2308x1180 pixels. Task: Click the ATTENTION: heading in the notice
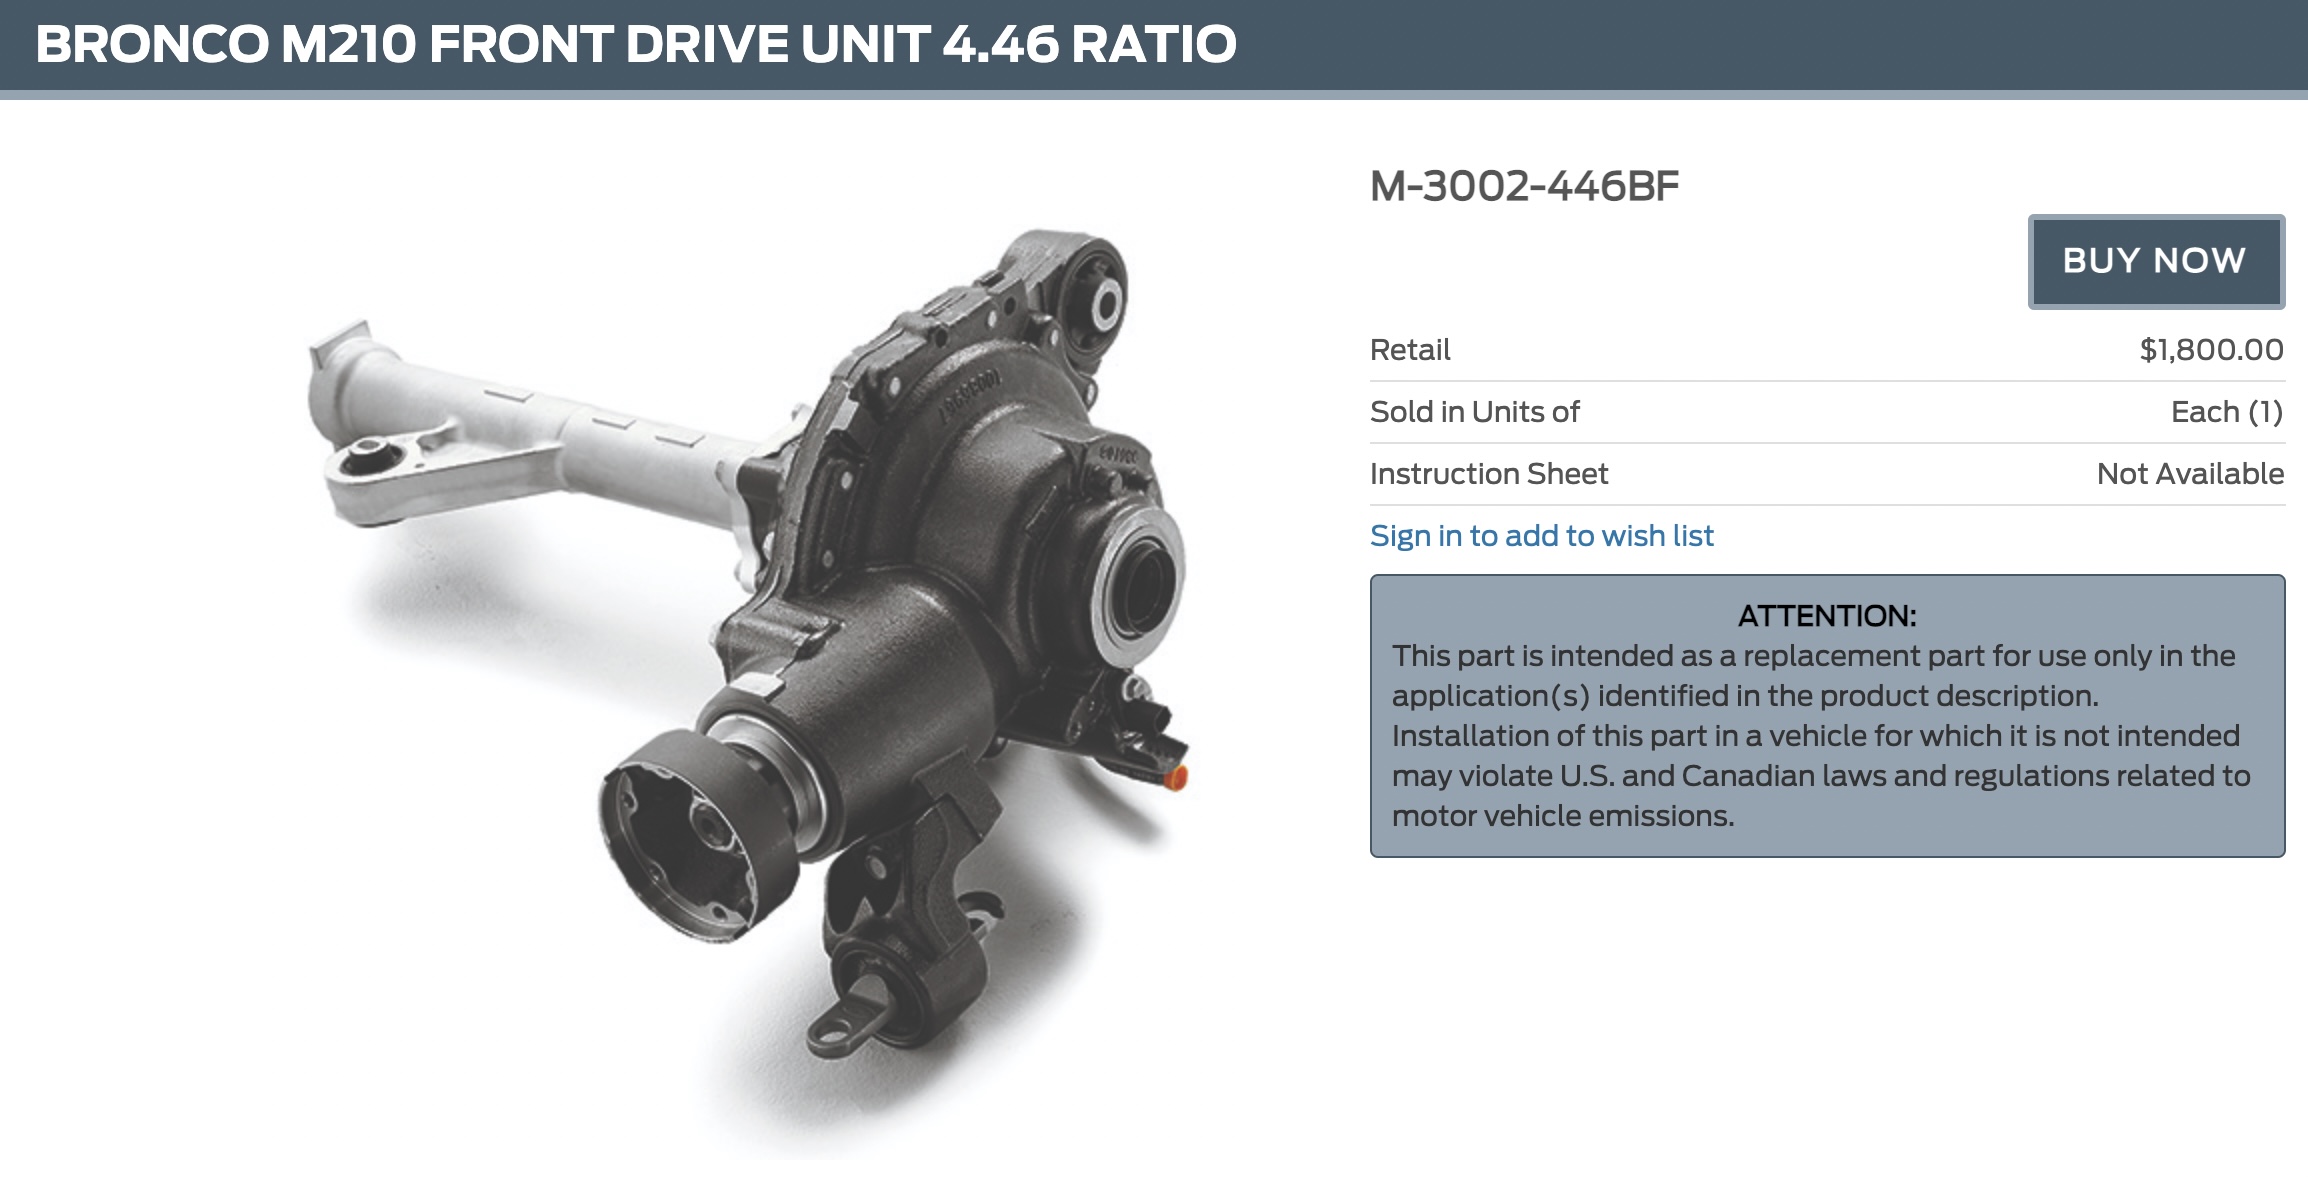point(1827,616)
